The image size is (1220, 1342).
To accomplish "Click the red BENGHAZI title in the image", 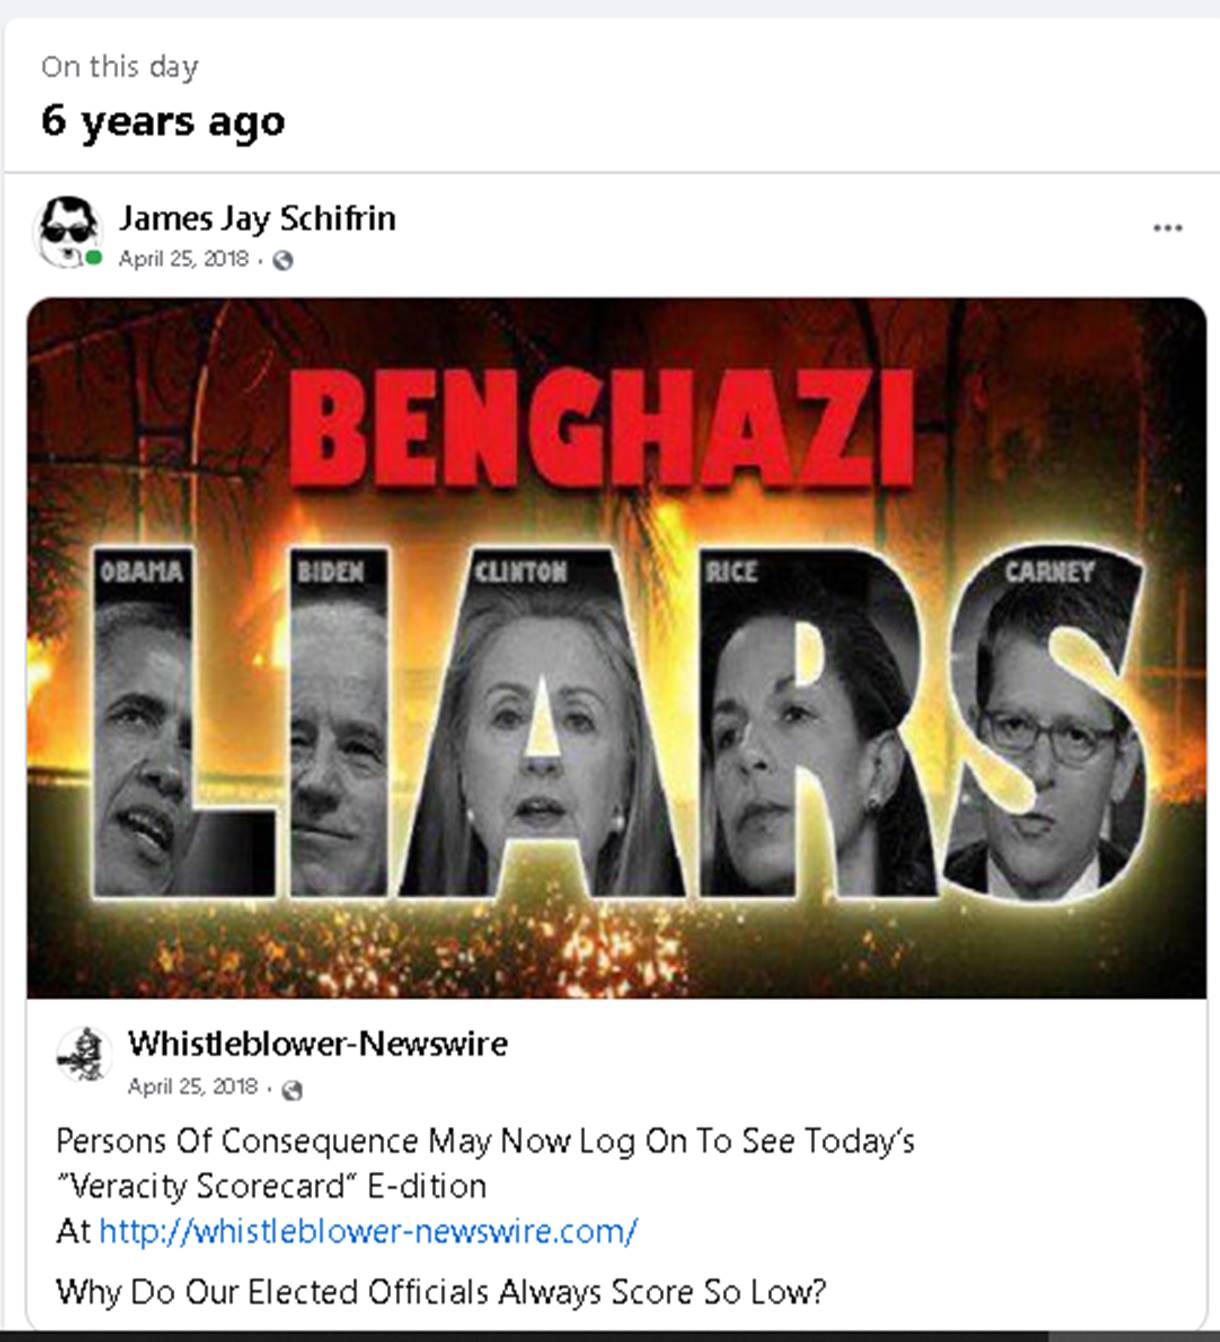I will click(x=604, y=430).
